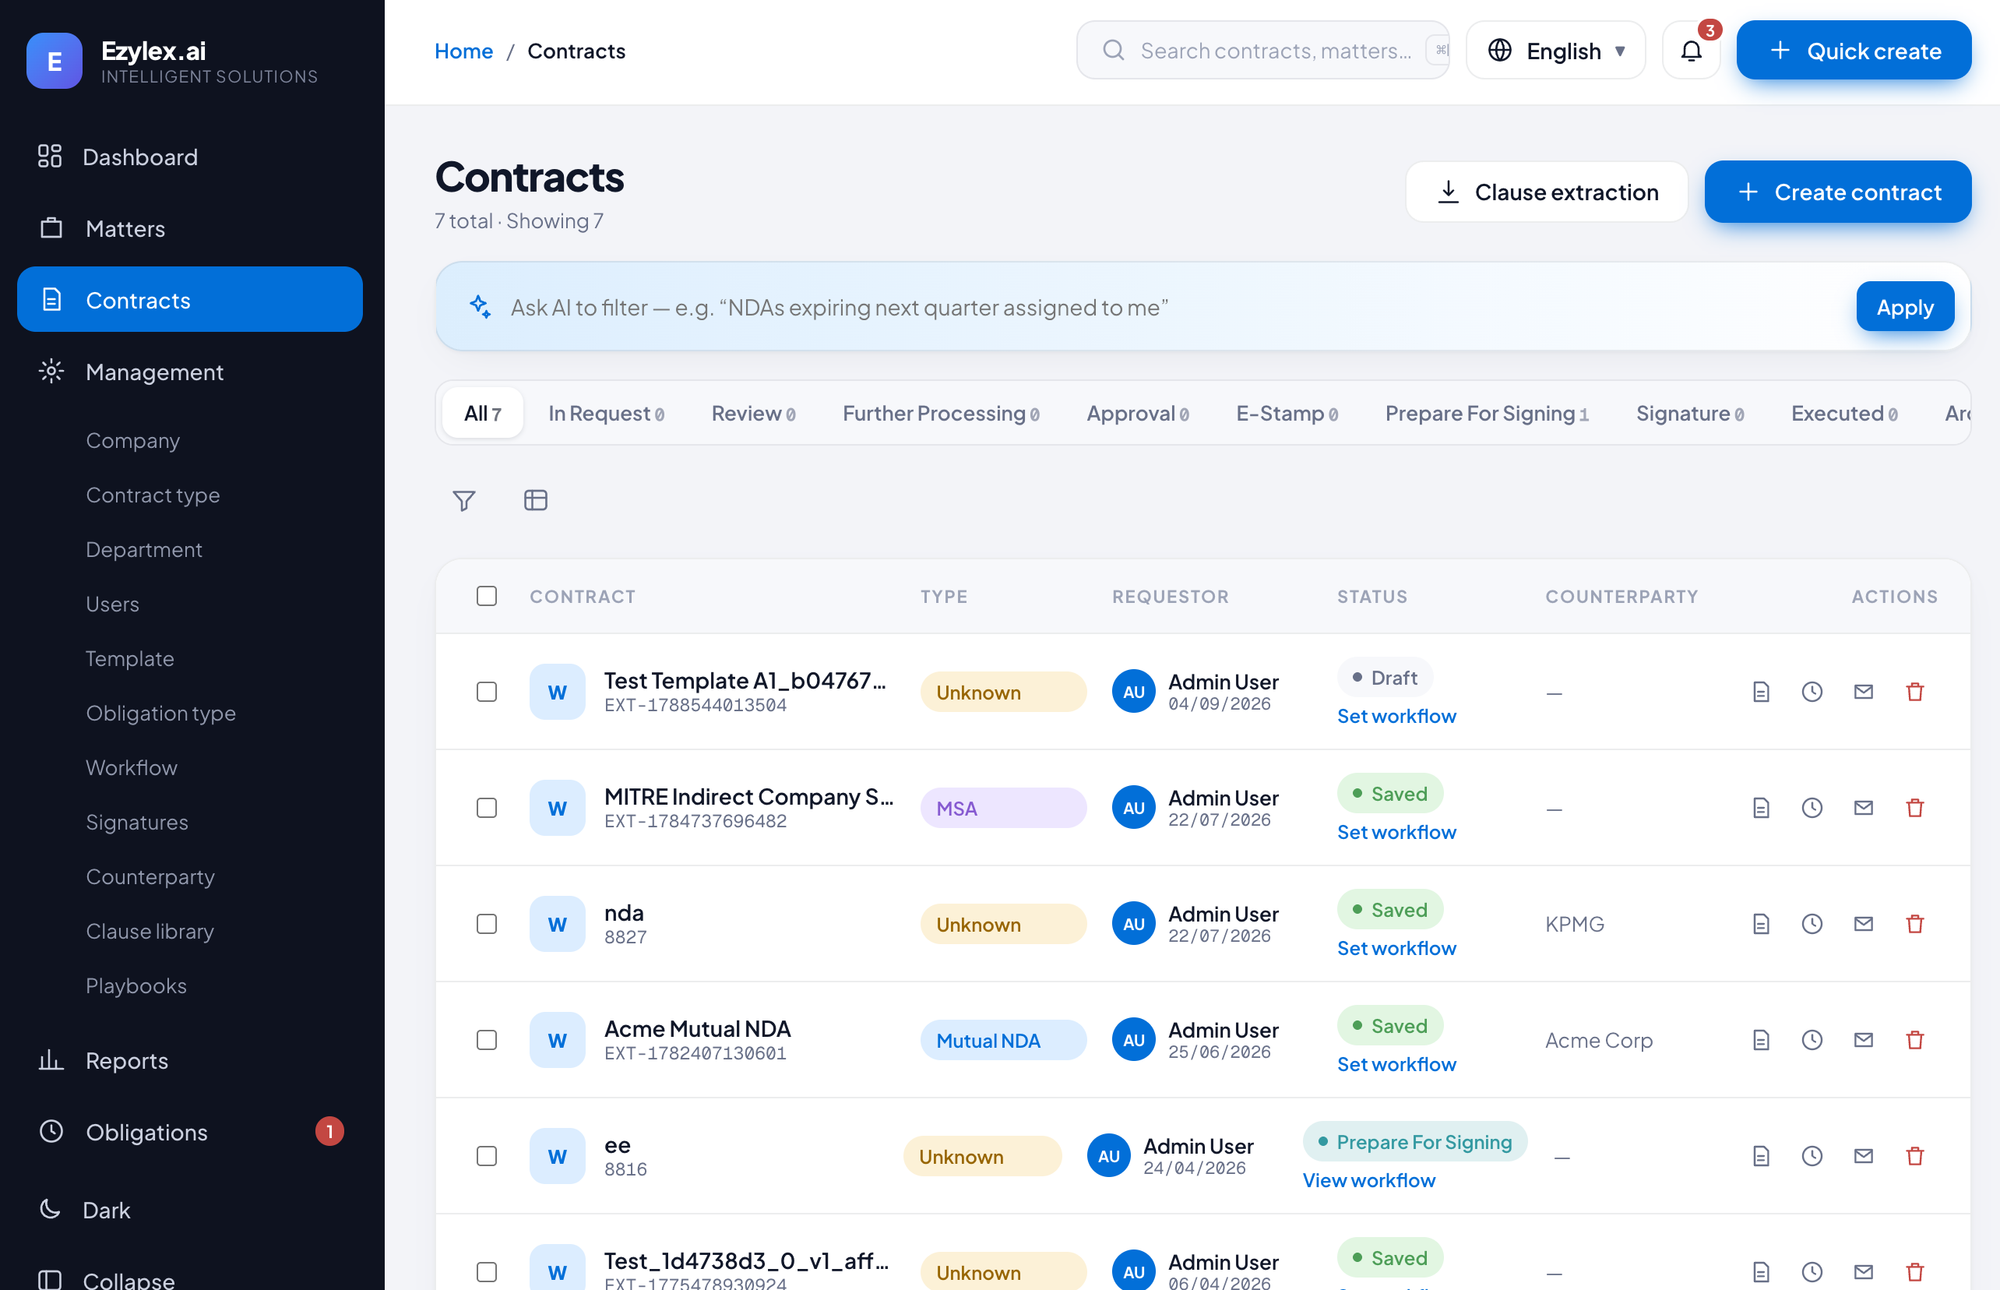
Task: Click View workflow for ee contract
Action: (1368, 1180)
